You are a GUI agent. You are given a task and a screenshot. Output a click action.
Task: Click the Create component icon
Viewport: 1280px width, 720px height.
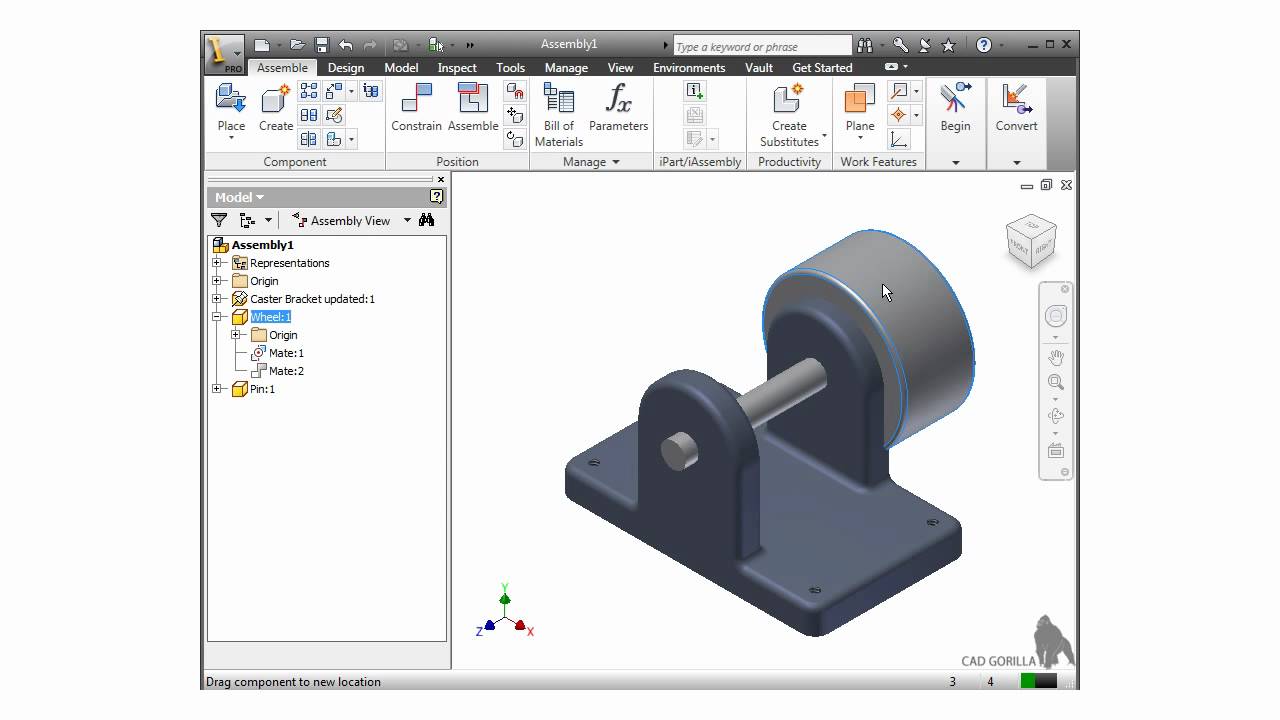[x=275, y=99]
